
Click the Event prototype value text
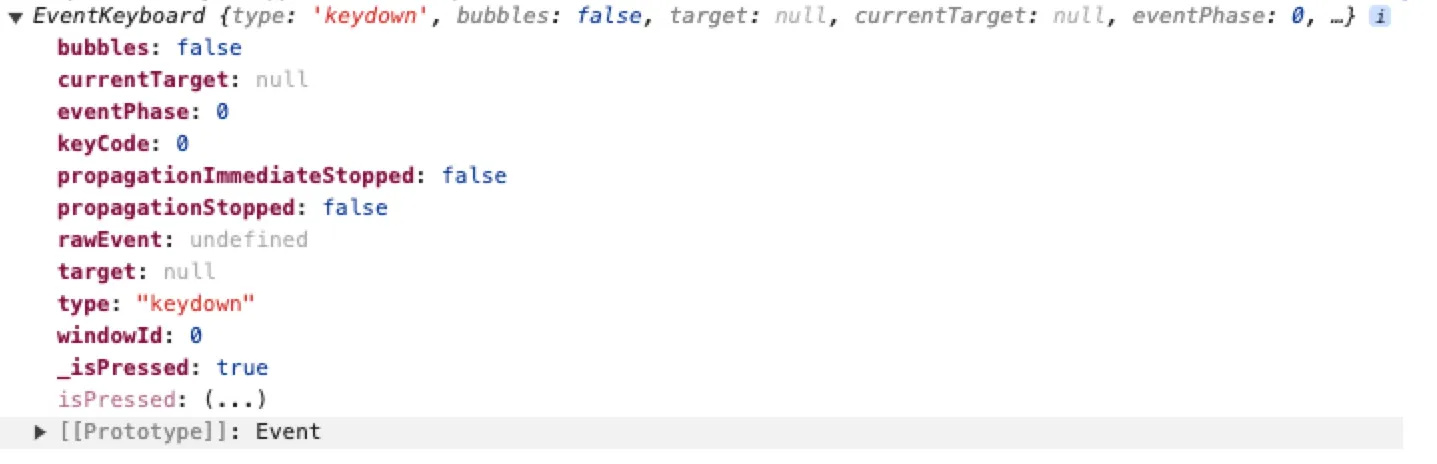click(x=288, y=432)
